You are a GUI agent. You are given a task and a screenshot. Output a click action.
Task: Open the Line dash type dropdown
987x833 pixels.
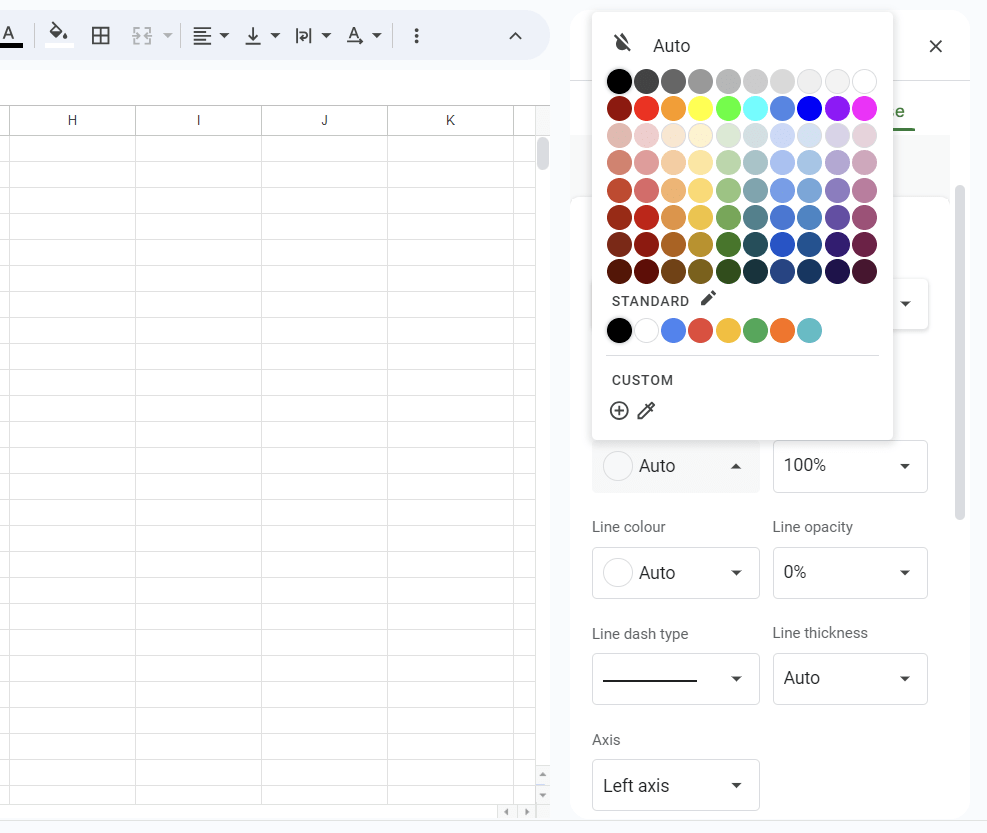[675, 679]
